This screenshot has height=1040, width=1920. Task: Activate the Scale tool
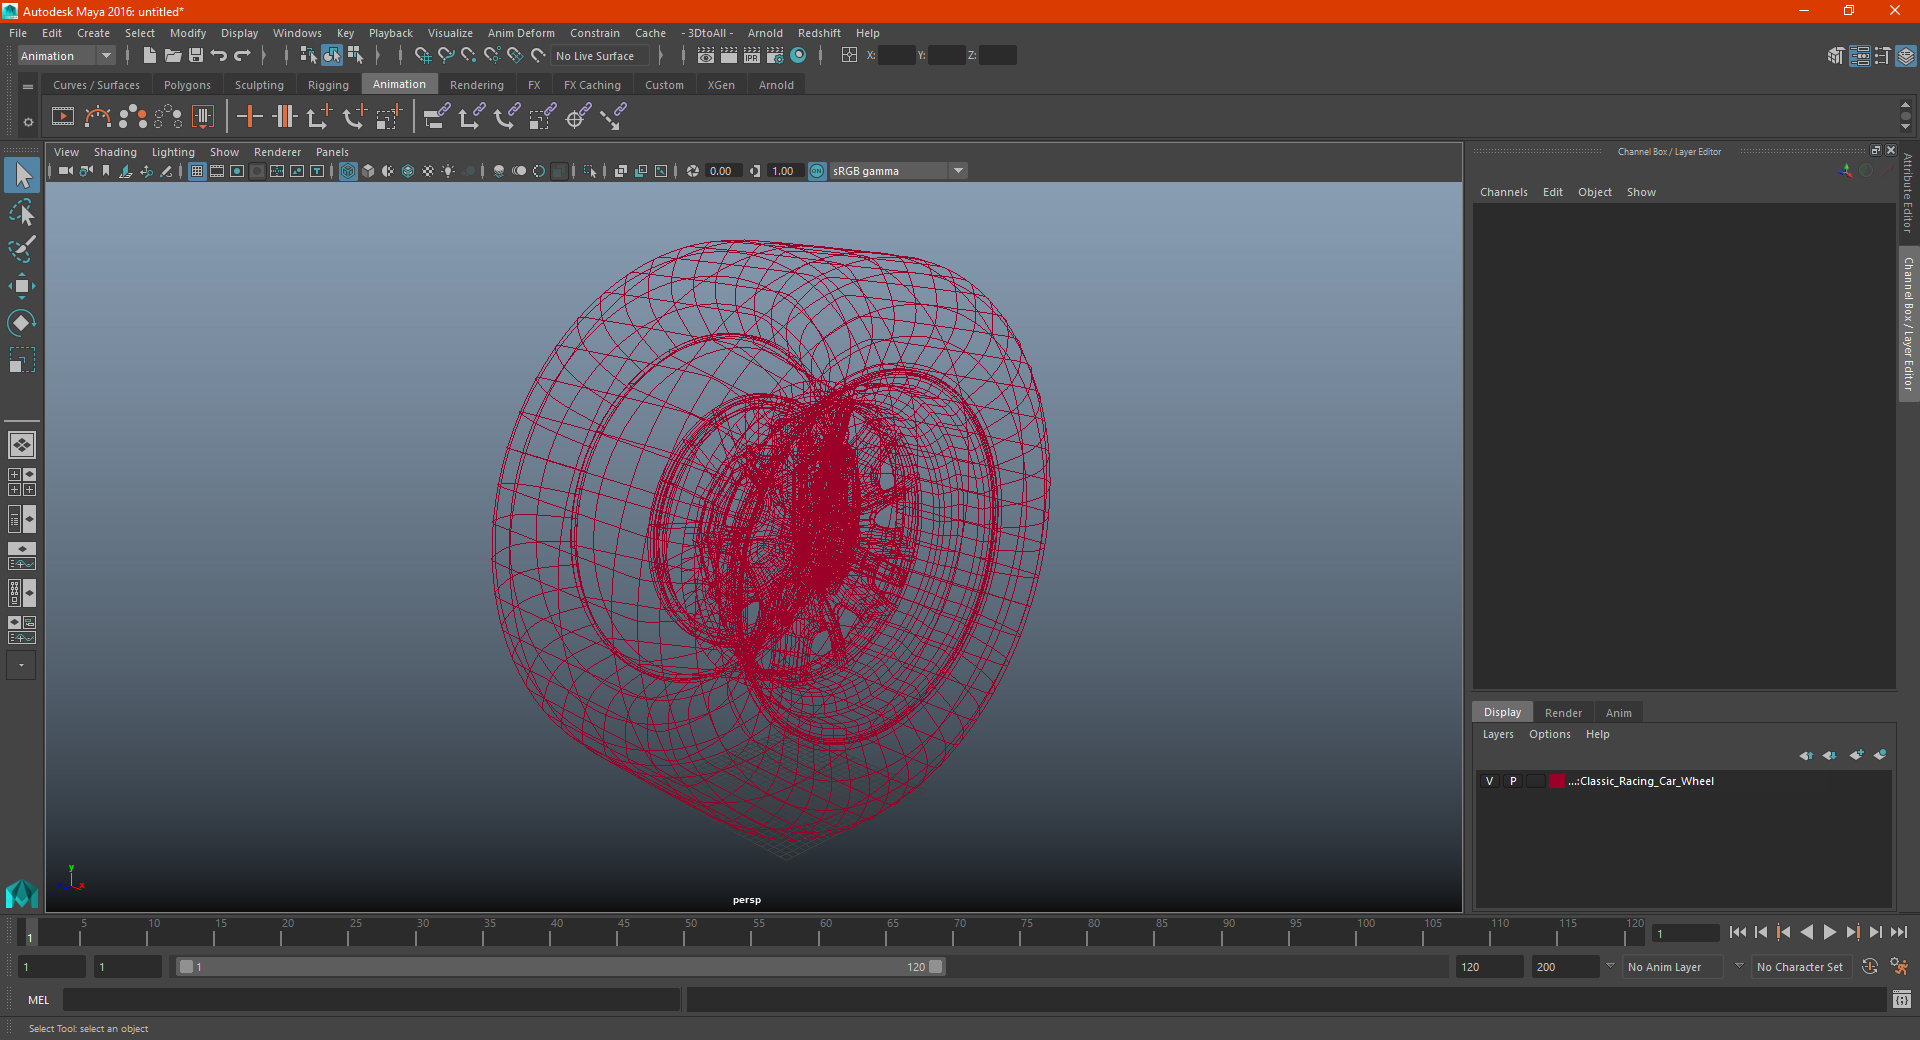click(x=22, y=360)
